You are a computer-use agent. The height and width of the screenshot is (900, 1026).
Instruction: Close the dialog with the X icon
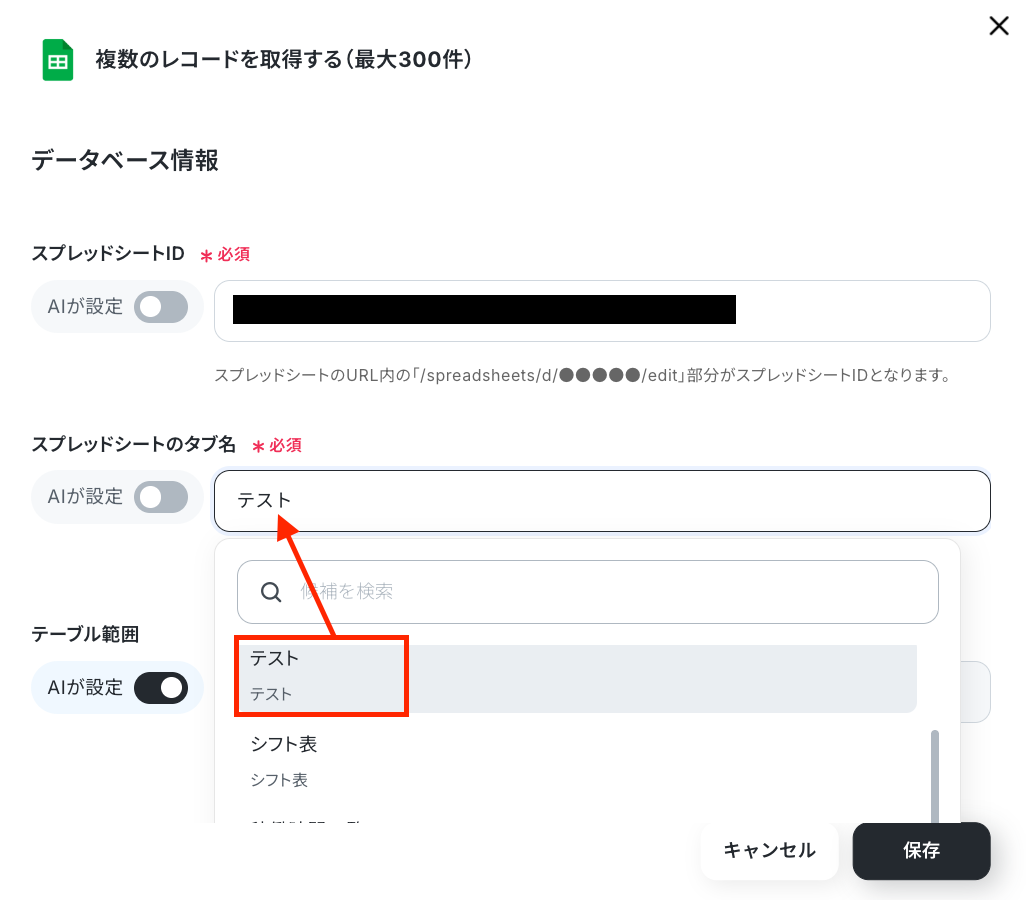(999, 26)
